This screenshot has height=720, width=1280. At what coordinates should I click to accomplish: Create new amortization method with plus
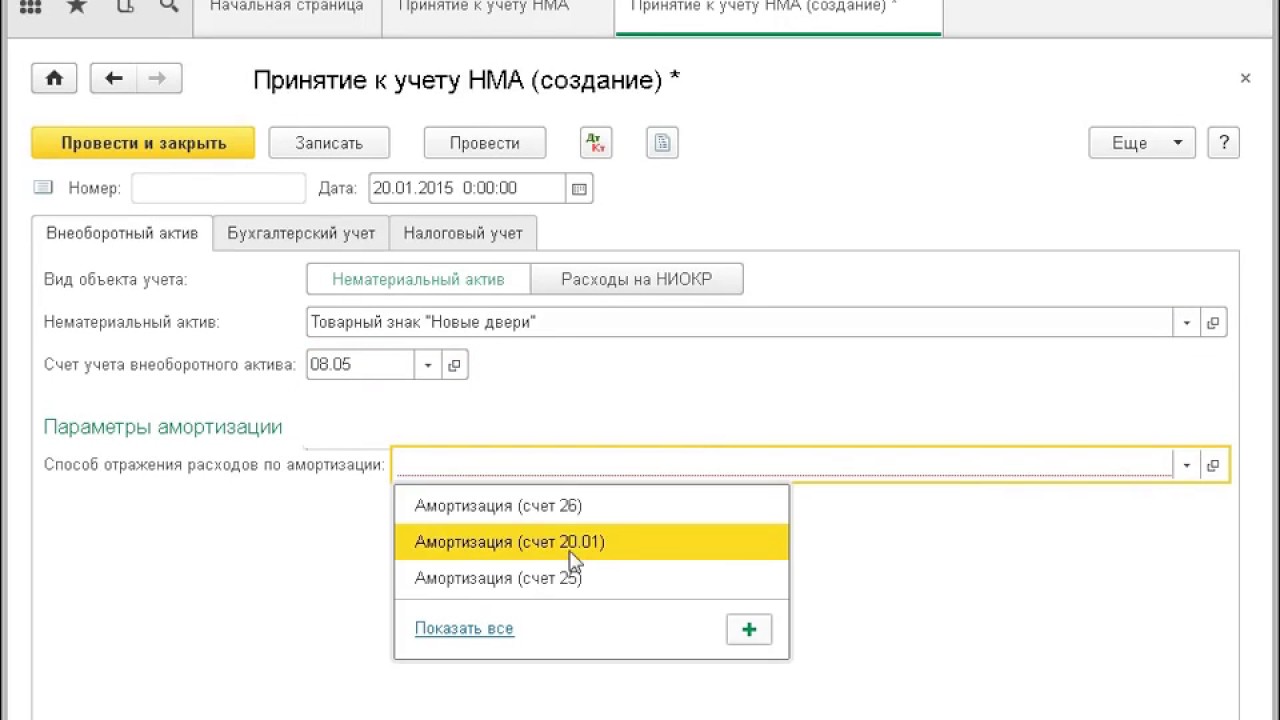tap(749, 629)
